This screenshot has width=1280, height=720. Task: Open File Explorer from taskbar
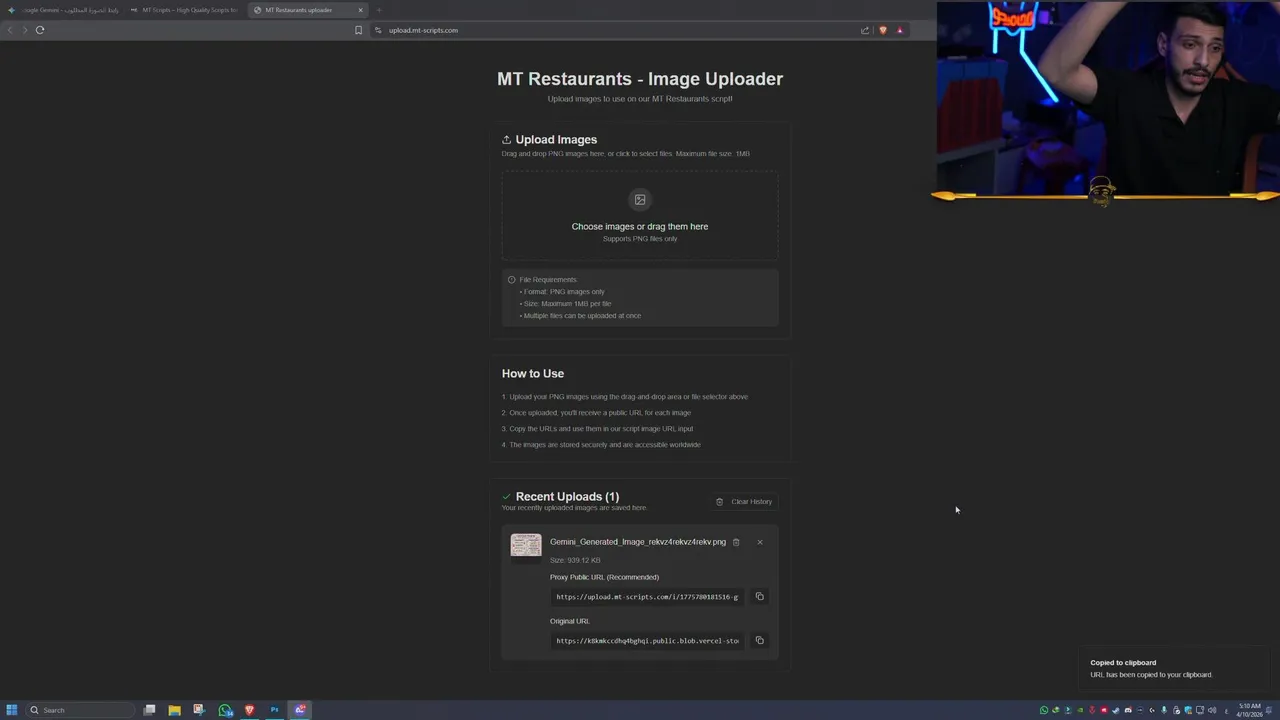(x=174, y=710)
